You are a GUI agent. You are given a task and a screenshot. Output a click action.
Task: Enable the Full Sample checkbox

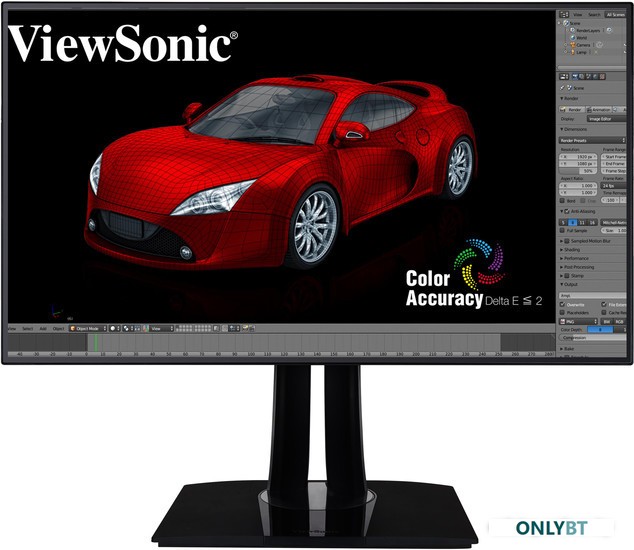click(562, 230)
